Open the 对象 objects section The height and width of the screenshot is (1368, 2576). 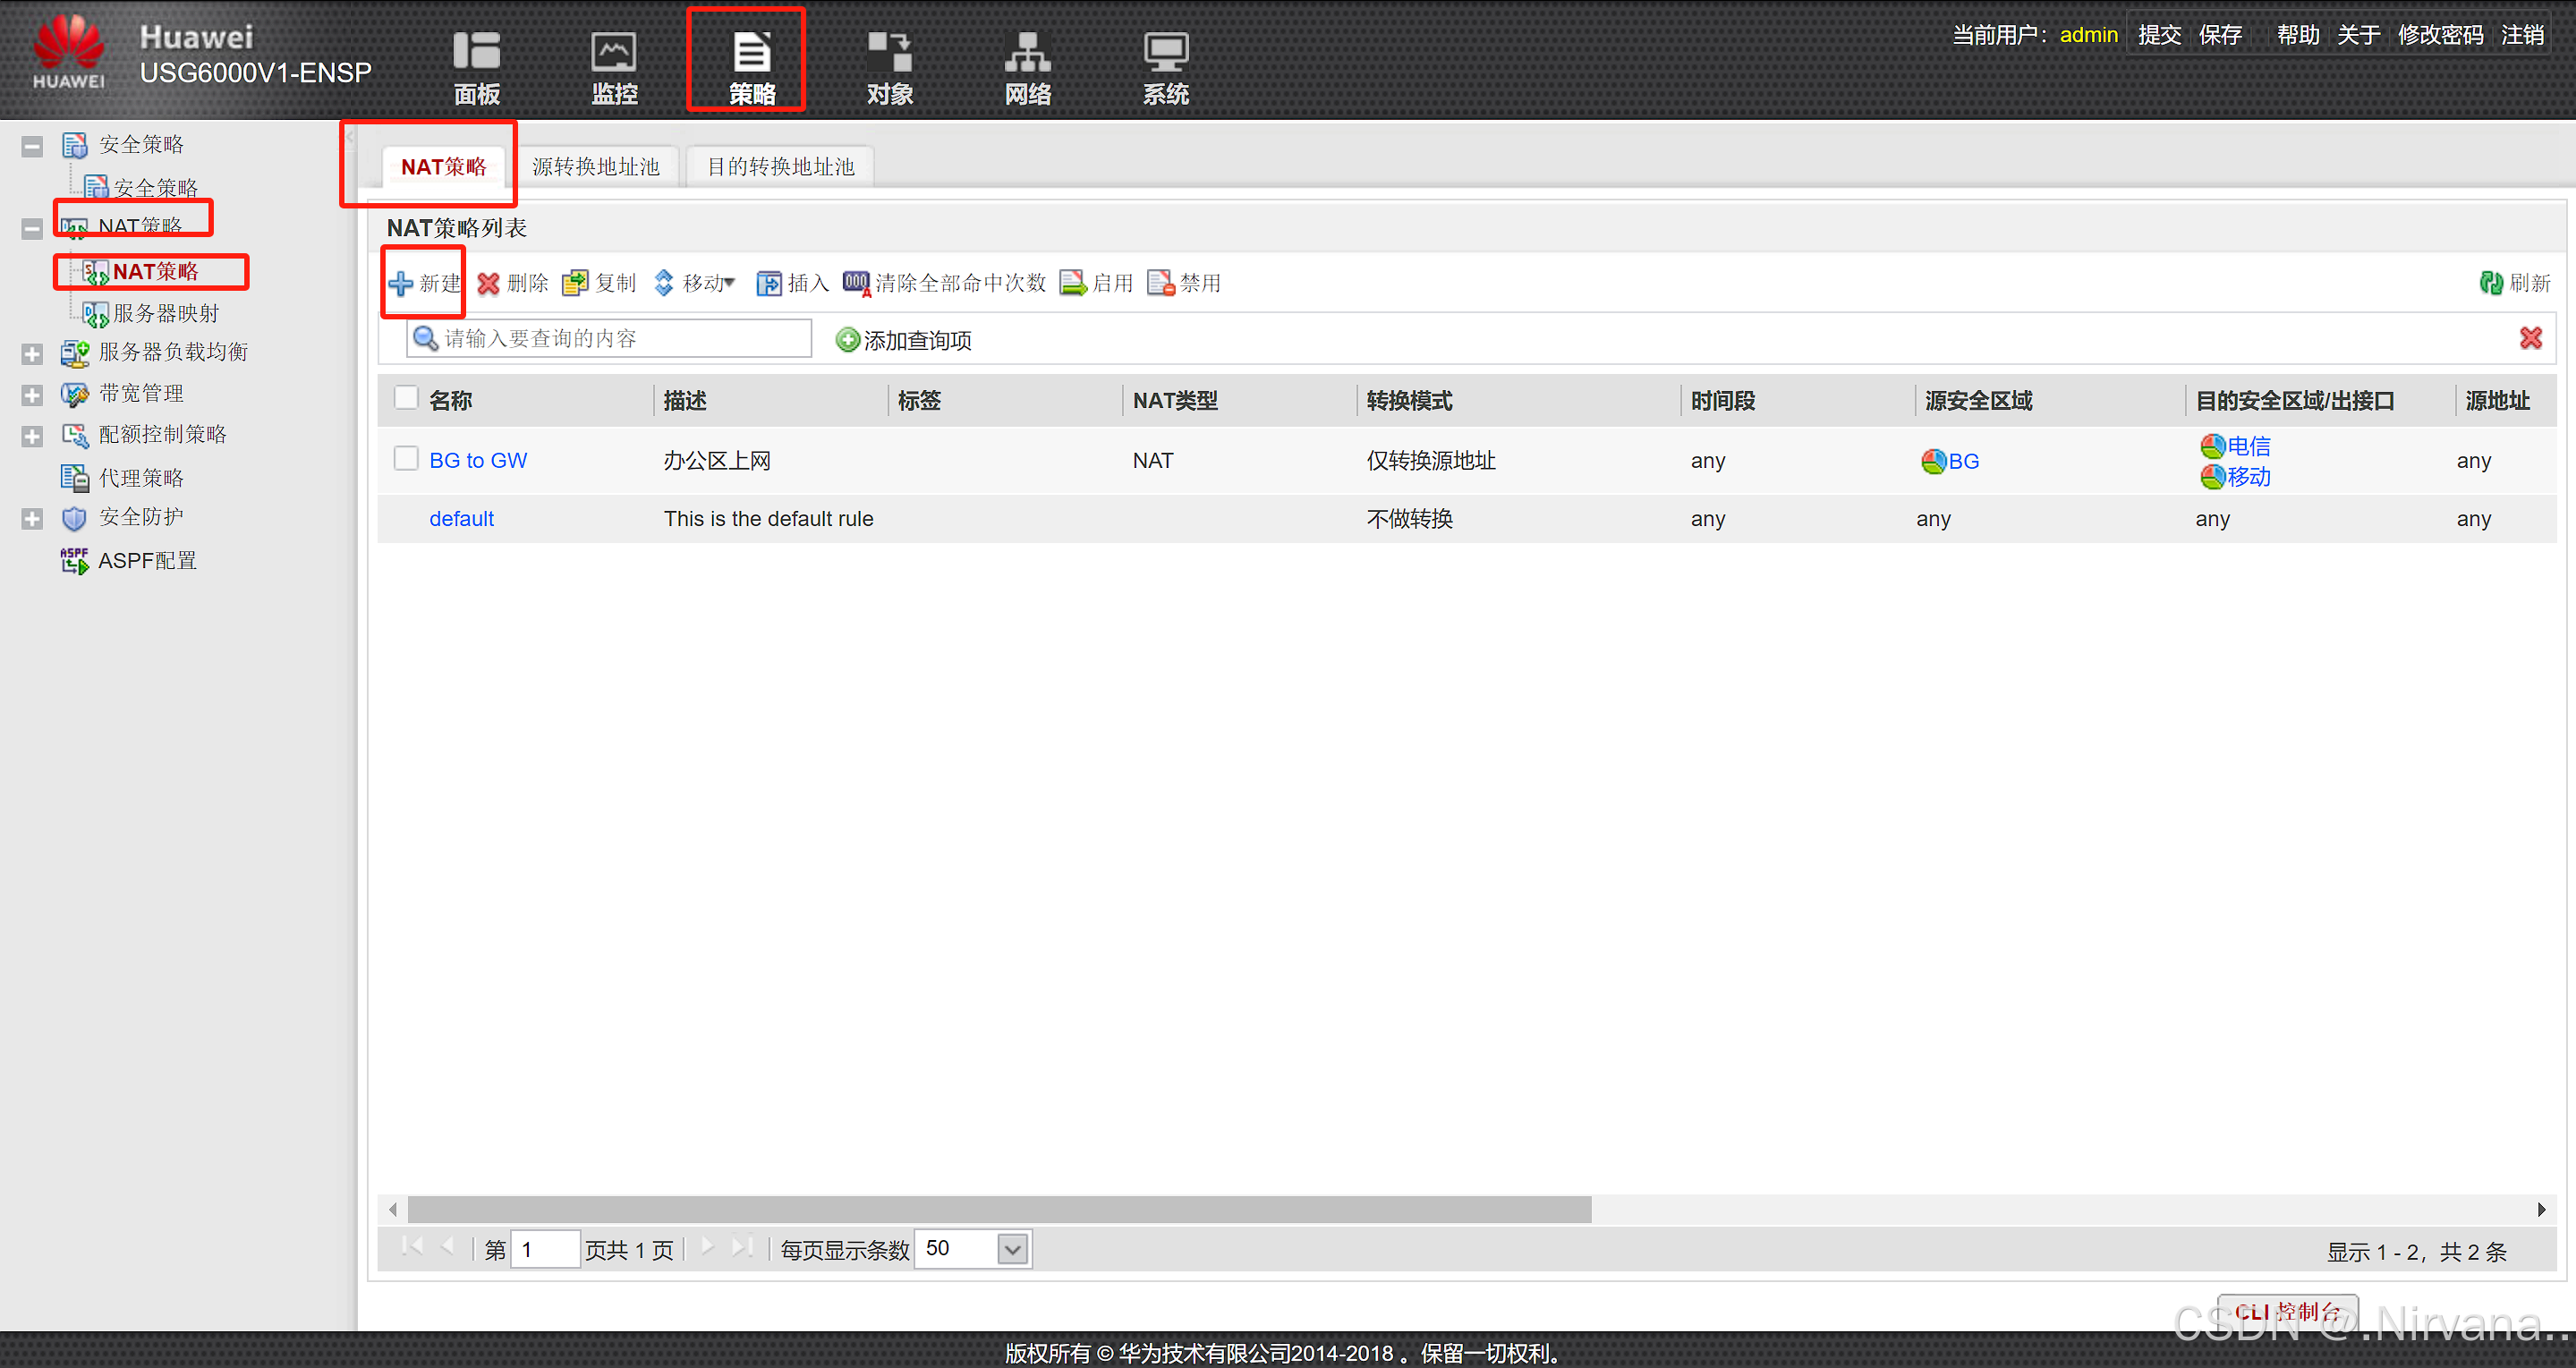889,67
